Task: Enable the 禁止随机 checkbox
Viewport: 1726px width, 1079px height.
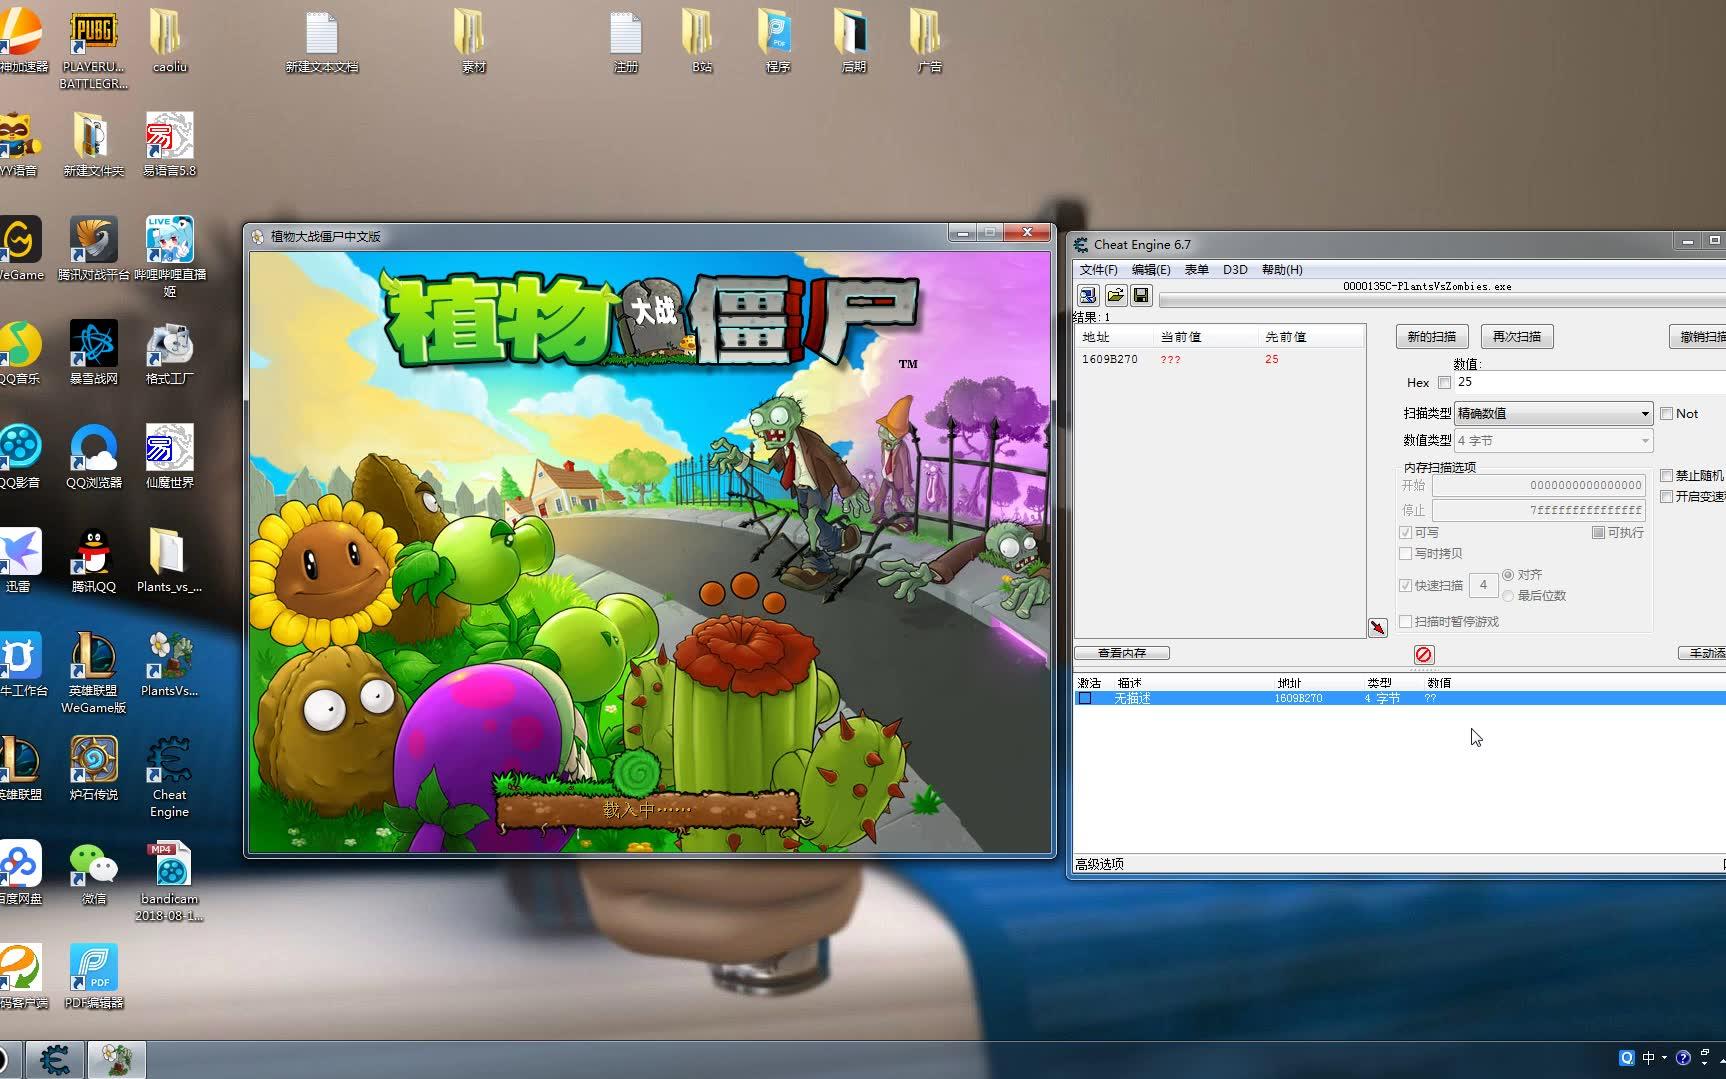Action: pos(1666,475)
